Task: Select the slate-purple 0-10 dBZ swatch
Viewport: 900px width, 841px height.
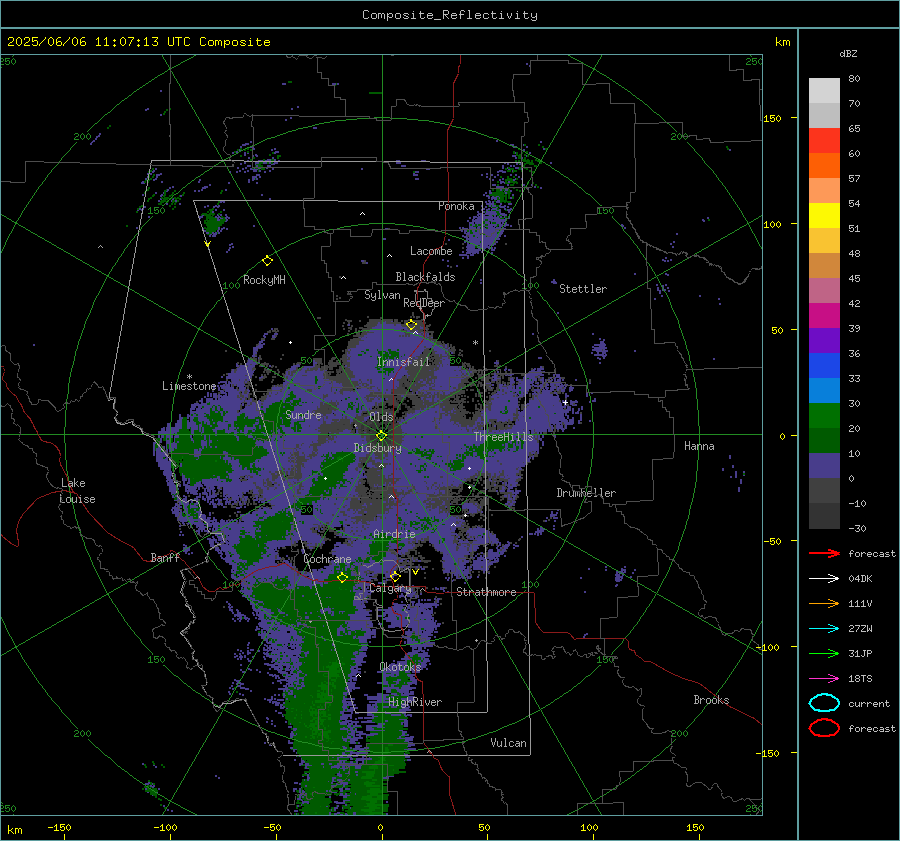Action: point(824,466)
